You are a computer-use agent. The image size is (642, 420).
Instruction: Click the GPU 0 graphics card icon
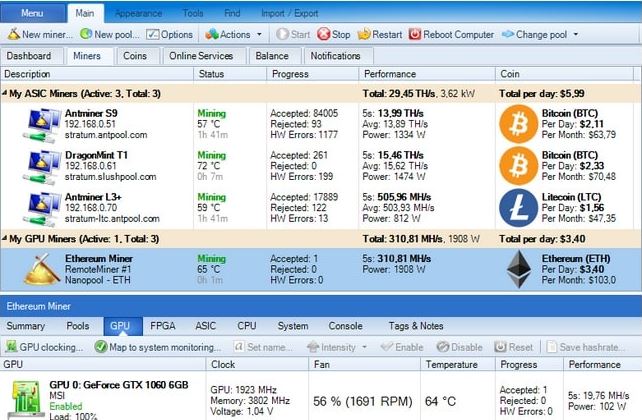pyautogui.click(x=25, y=399)
